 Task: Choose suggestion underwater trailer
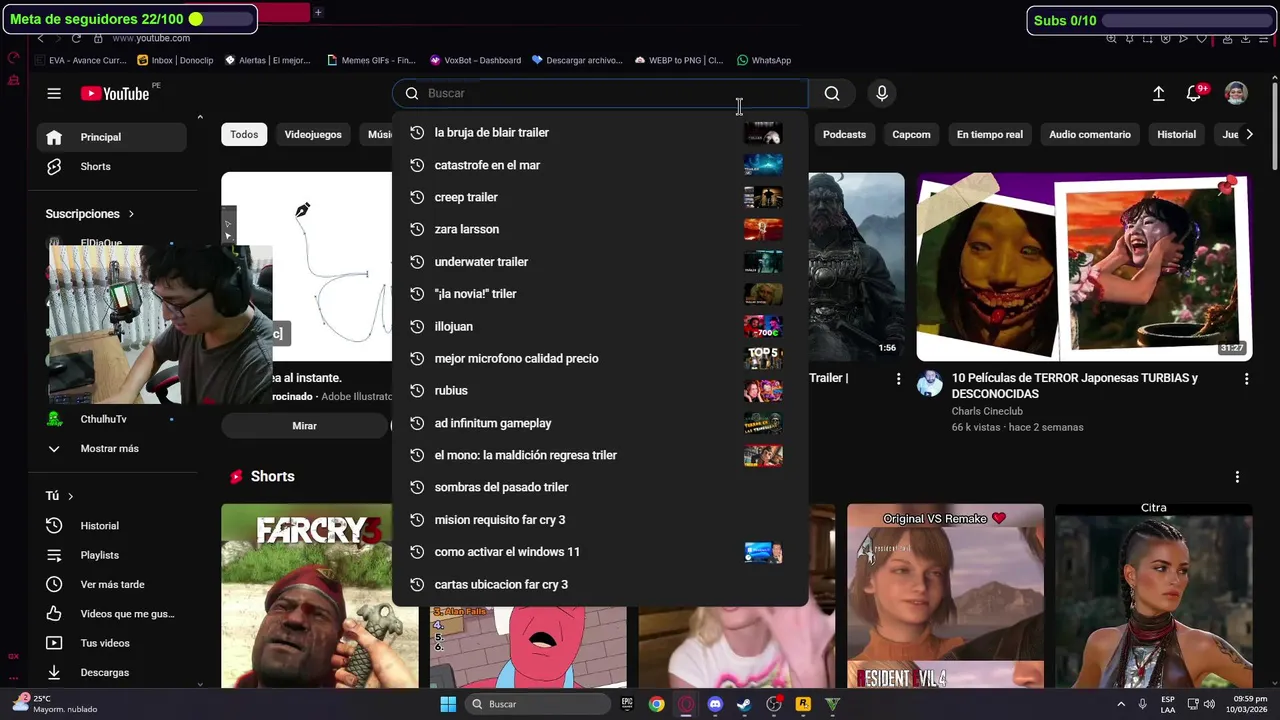[600, 262]
